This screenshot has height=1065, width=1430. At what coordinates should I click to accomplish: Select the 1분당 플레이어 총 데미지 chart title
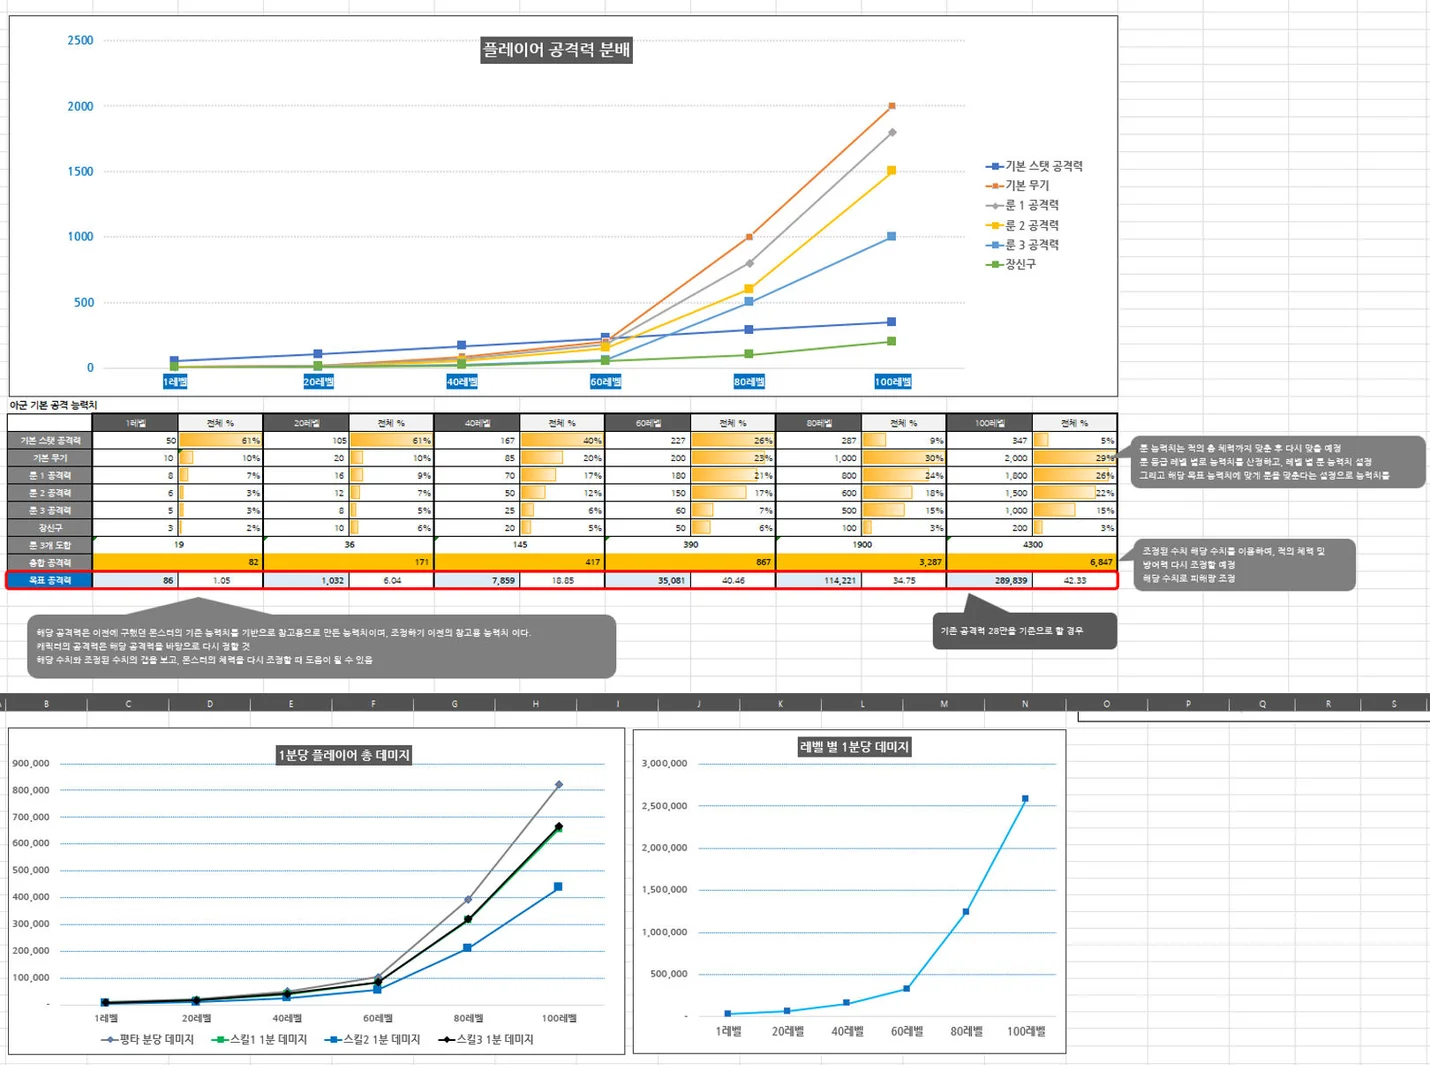click(x=344, y=755)
